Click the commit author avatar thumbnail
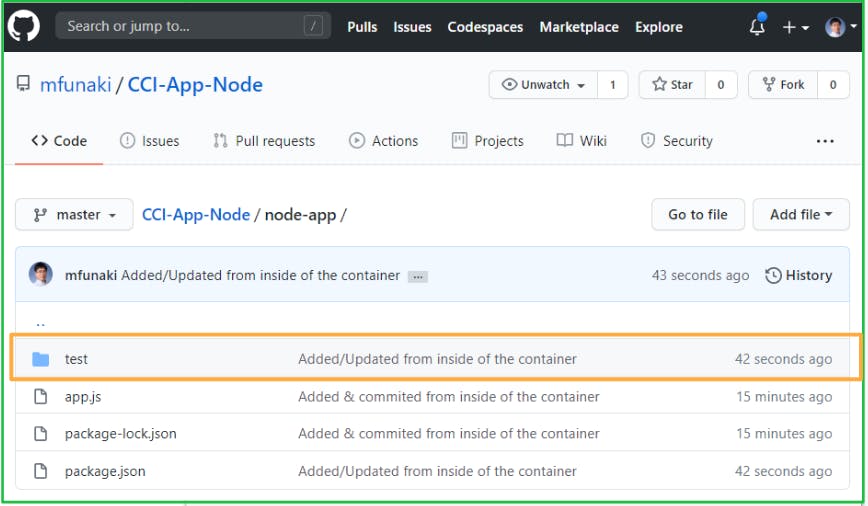The width and height of the screenshot is (868, 506). coord(41,275)
